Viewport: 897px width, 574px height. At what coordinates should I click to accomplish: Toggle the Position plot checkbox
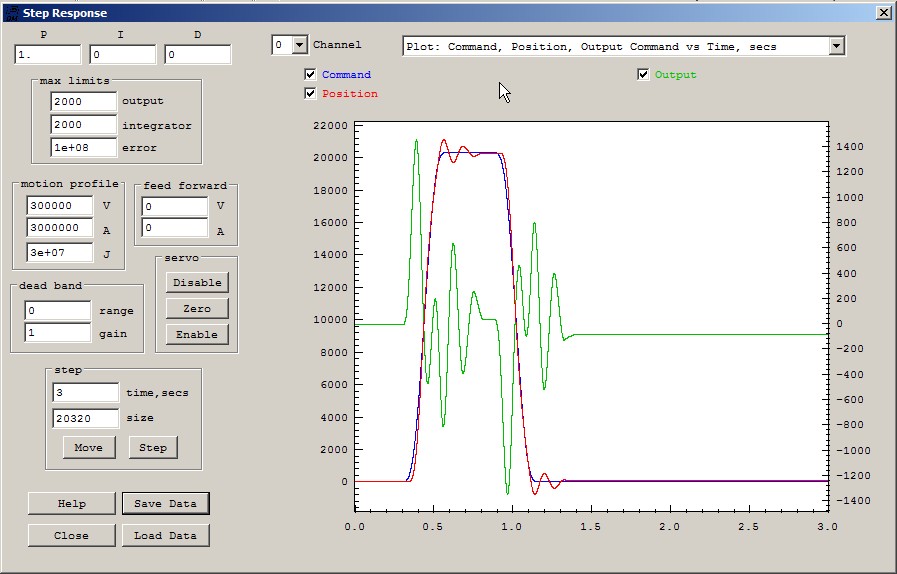click(x=311, y=94)
